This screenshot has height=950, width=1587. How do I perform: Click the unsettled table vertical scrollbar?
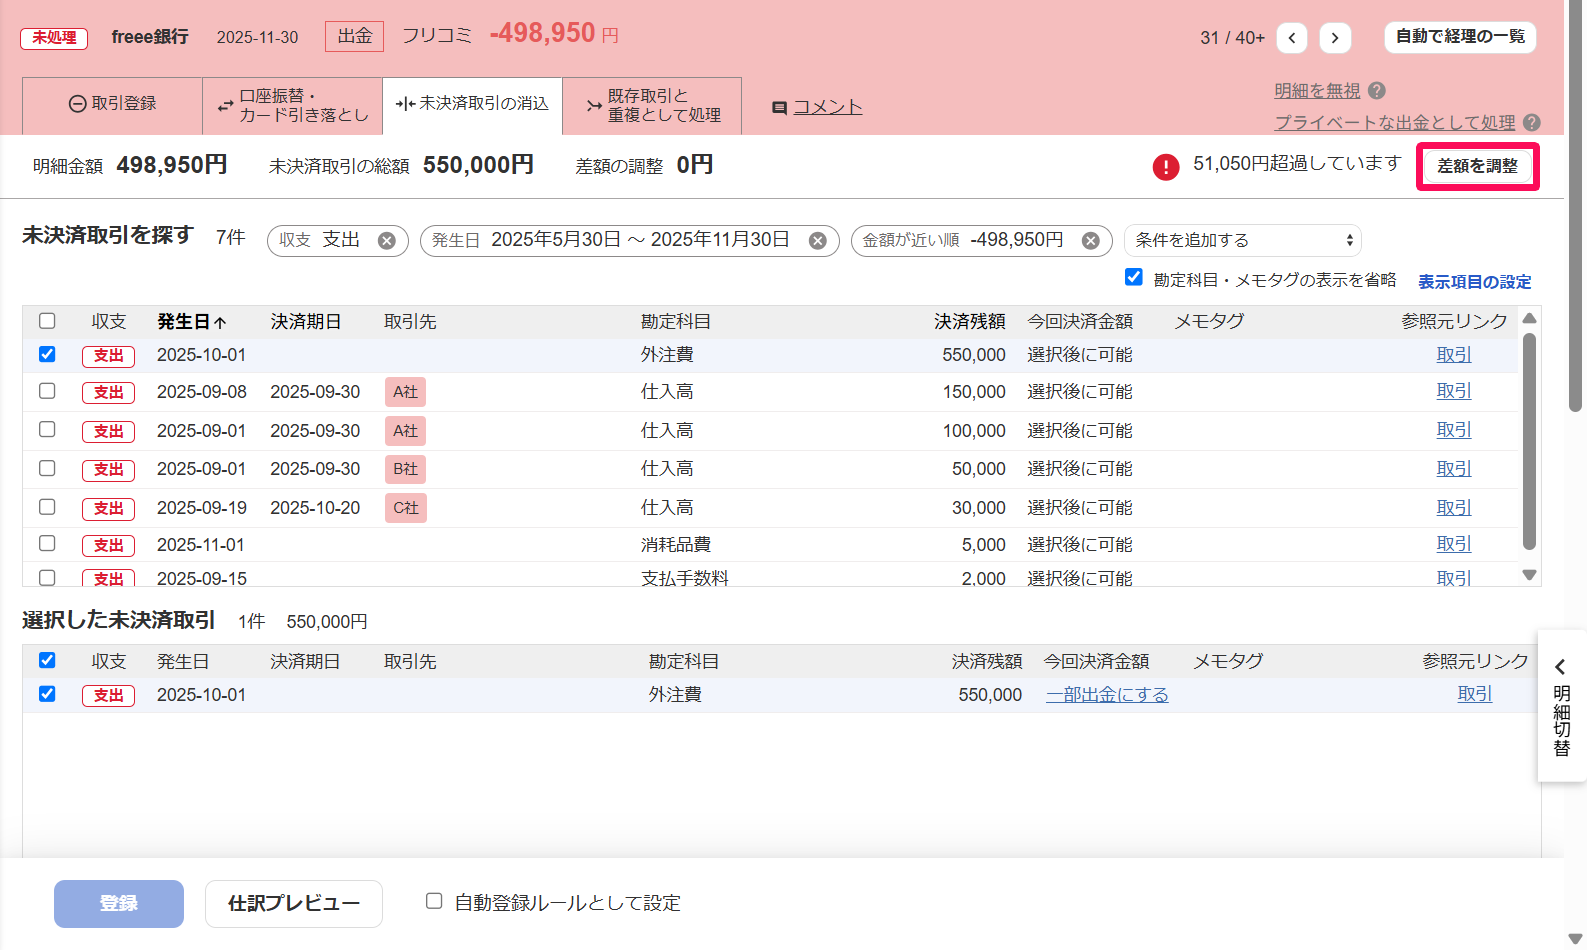tap(1529, 441)
